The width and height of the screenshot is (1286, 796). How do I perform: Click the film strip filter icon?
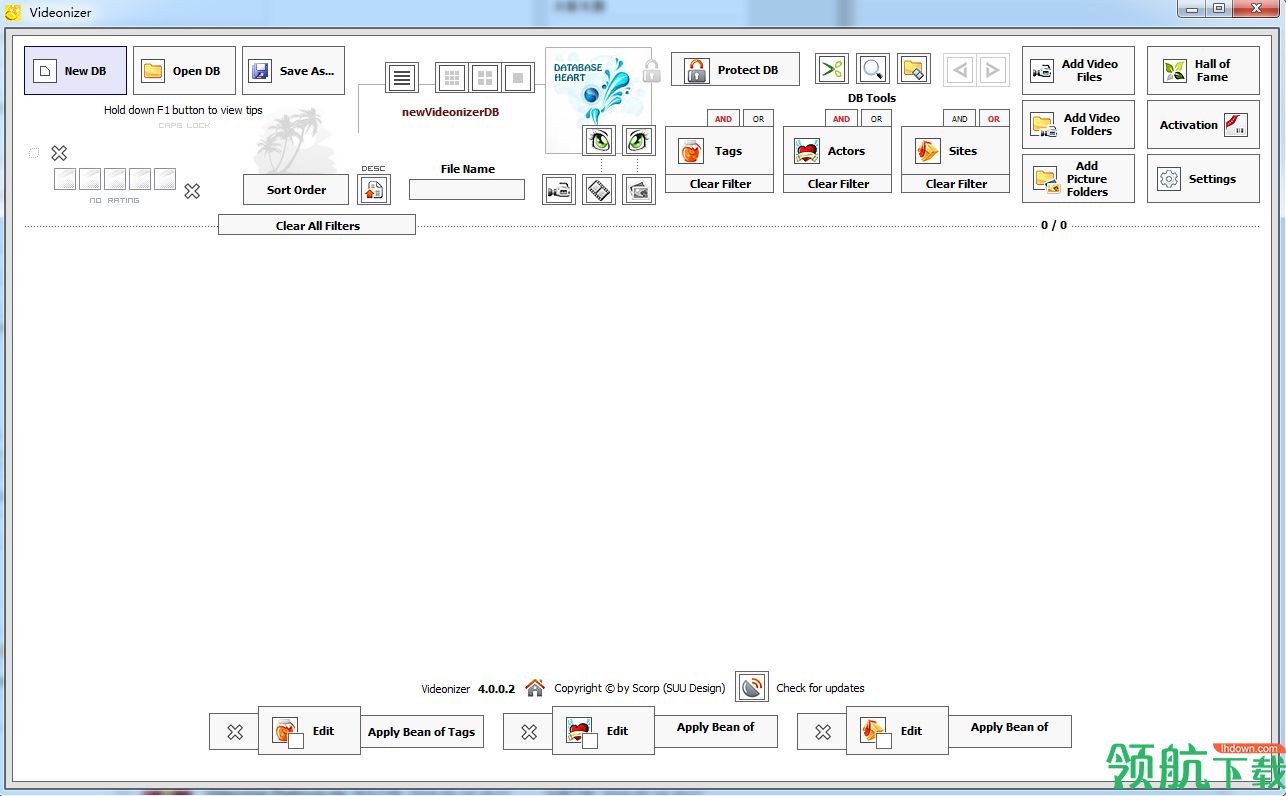[x=599, y=190]
